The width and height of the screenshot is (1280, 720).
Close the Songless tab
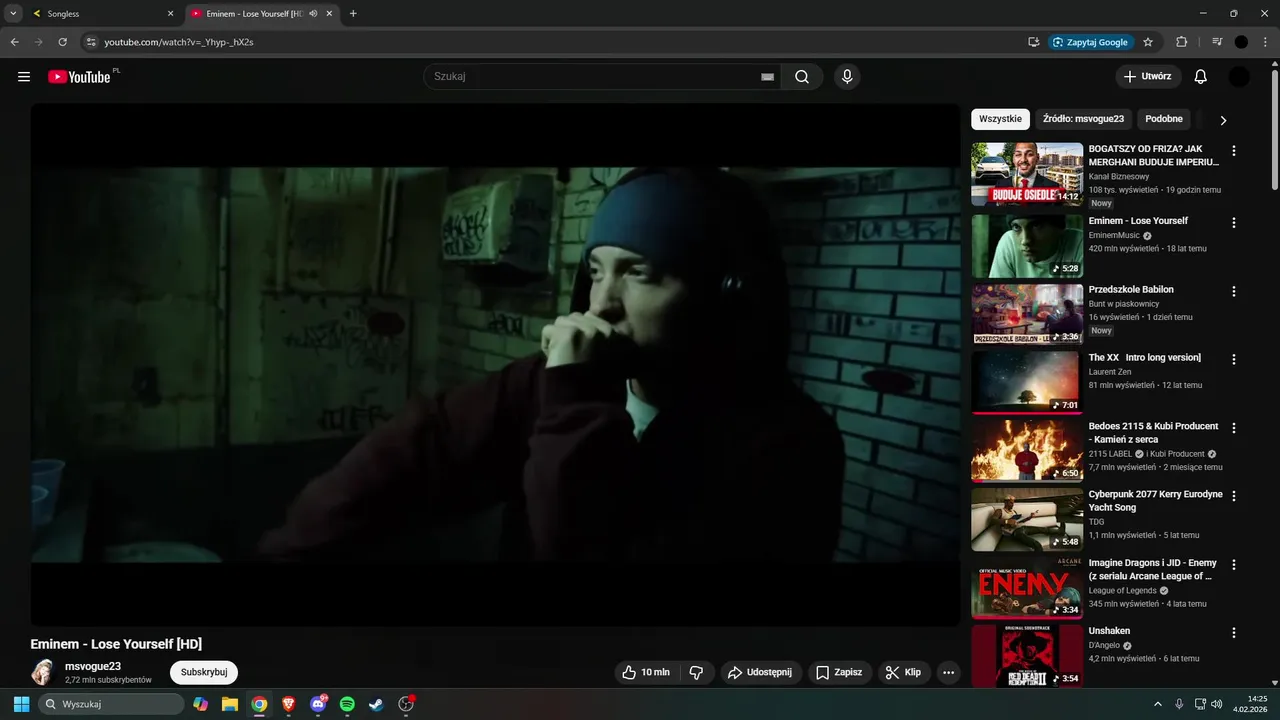click(x=170, y=14)
